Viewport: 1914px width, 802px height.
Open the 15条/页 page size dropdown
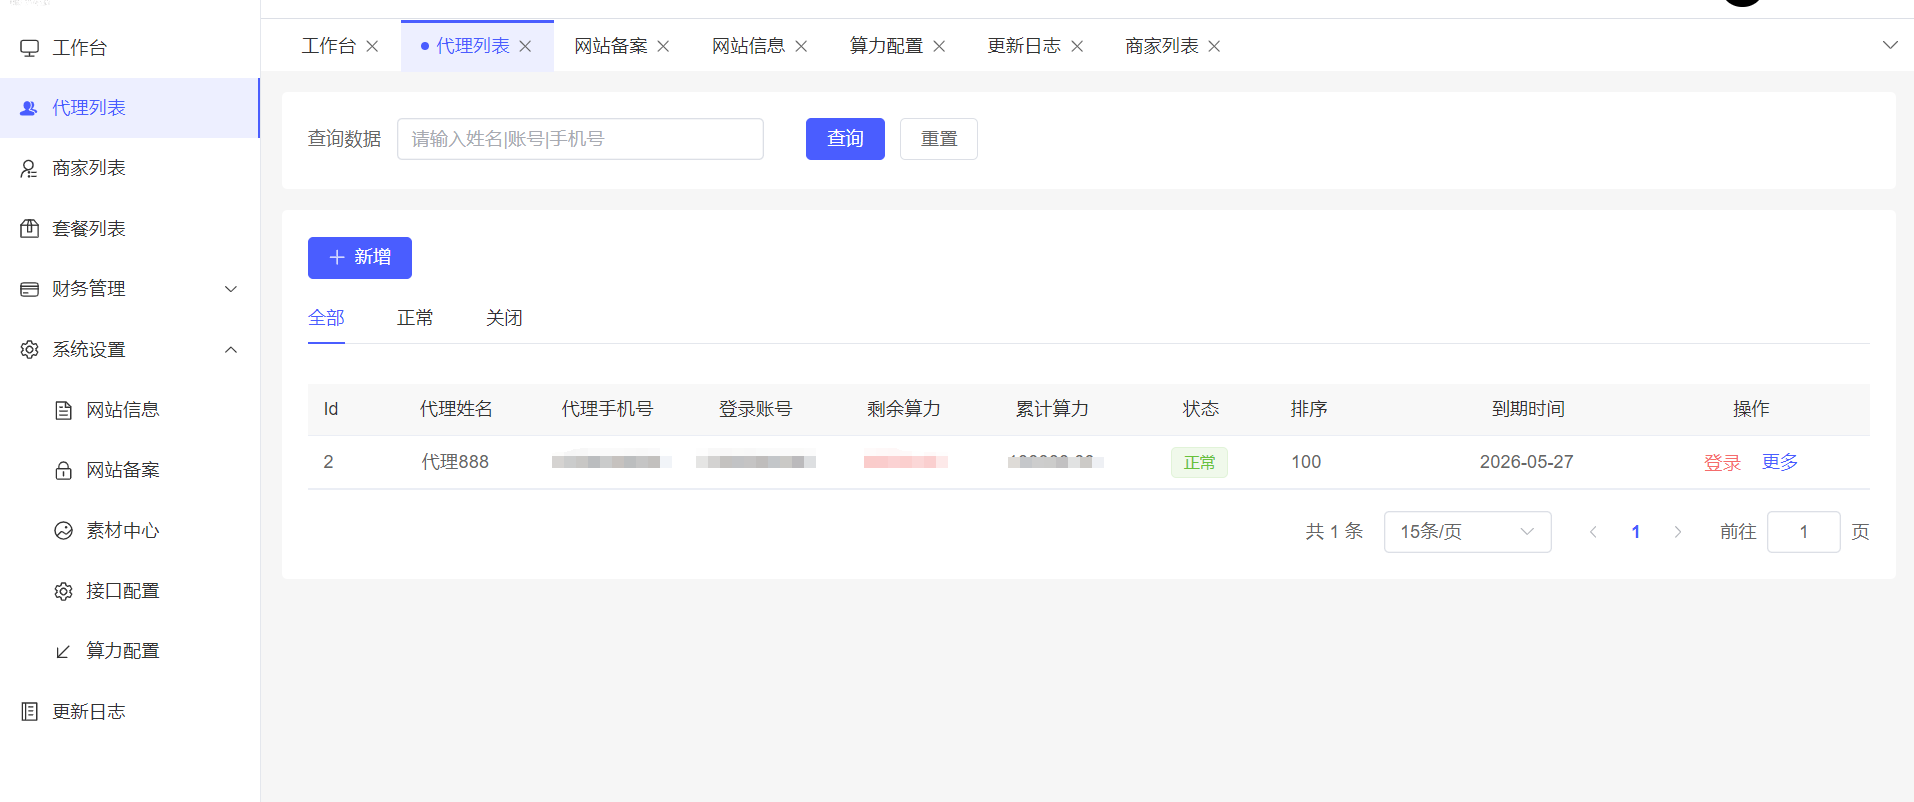pyautogui.click(x=1467, y=532)
